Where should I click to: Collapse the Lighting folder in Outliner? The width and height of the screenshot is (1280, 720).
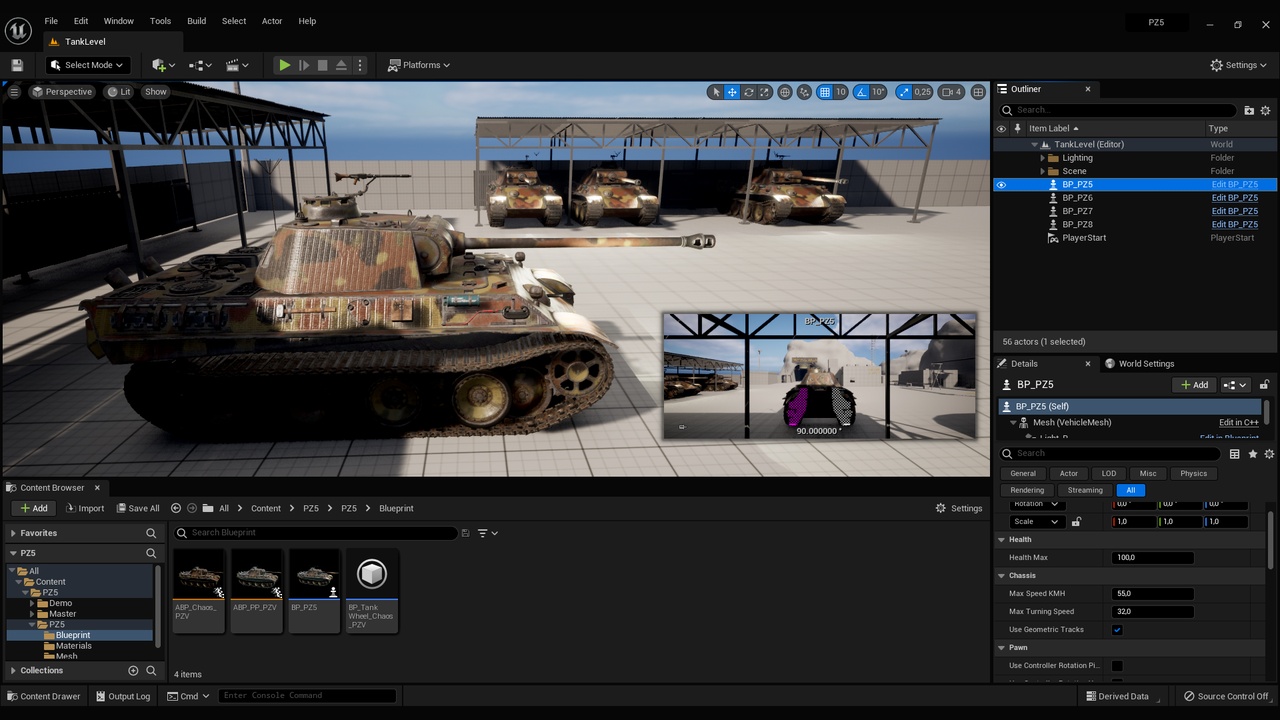point(1042,158)
